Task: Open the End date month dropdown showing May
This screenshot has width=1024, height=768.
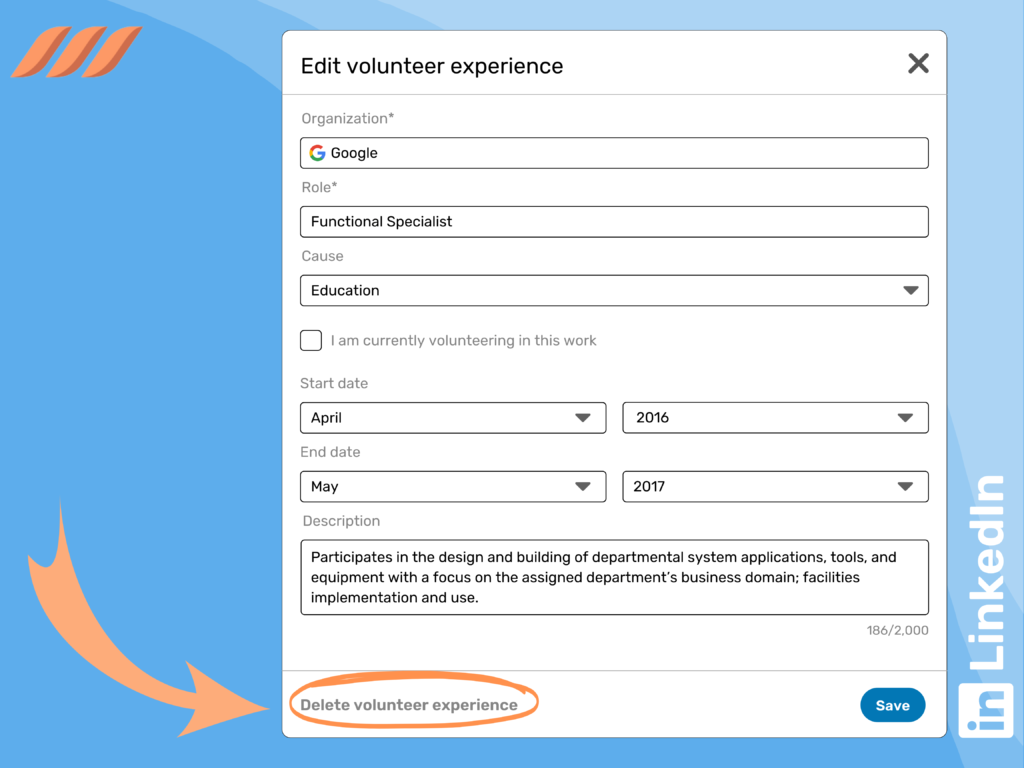Action: pos(453,486)
